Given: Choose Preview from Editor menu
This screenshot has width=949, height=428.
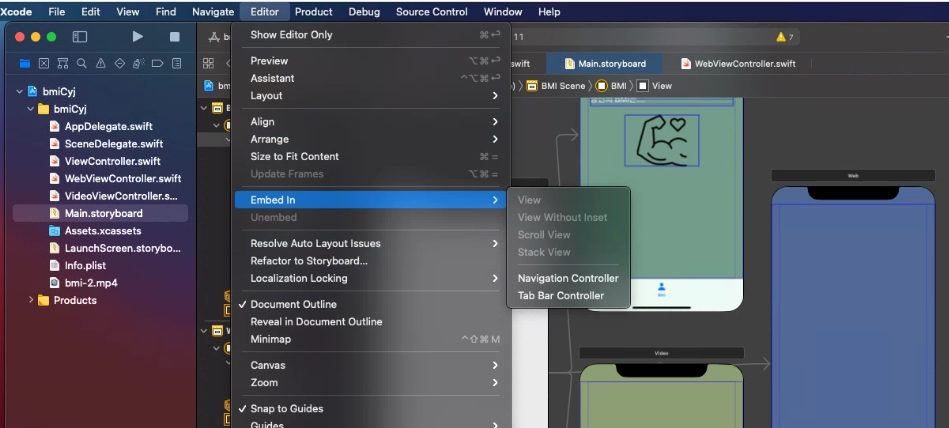Looking at the screenshot, I should (370, 61).
